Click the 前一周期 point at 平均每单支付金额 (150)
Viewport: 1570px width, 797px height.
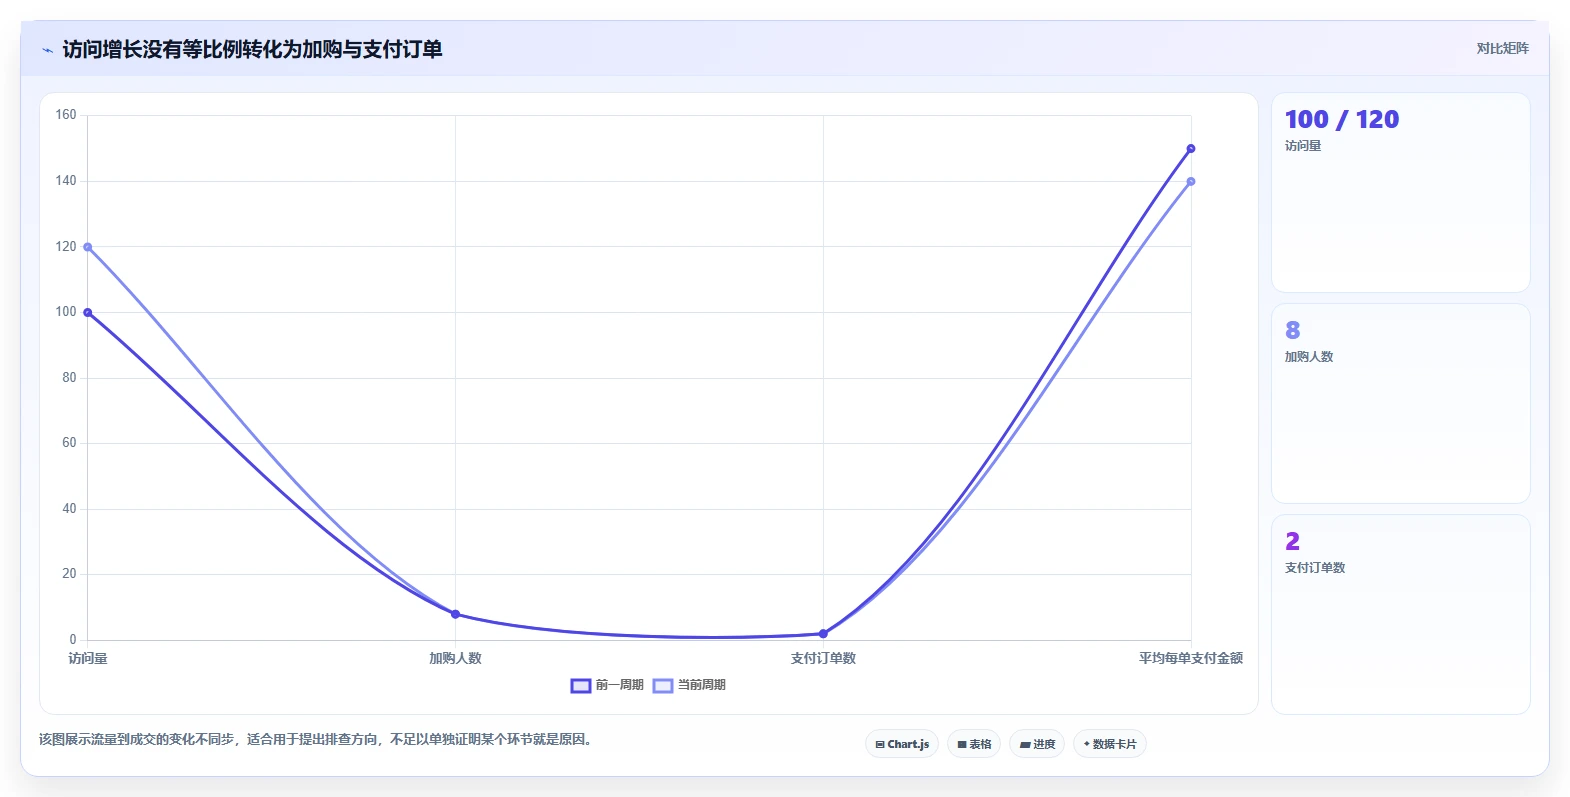(x=1191, y=149)
